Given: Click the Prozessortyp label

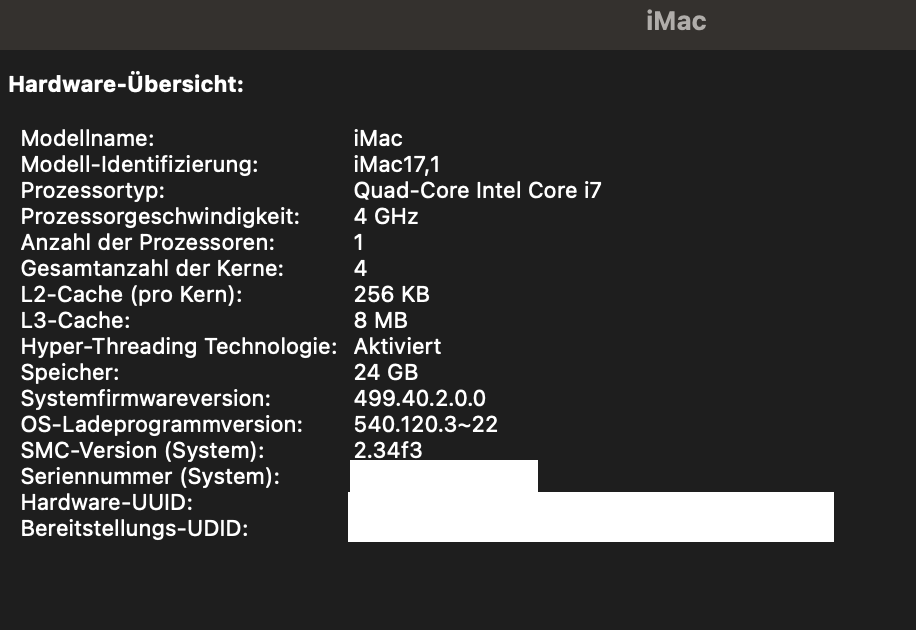Looking at the screenshot, I should [x=93, y=190].
